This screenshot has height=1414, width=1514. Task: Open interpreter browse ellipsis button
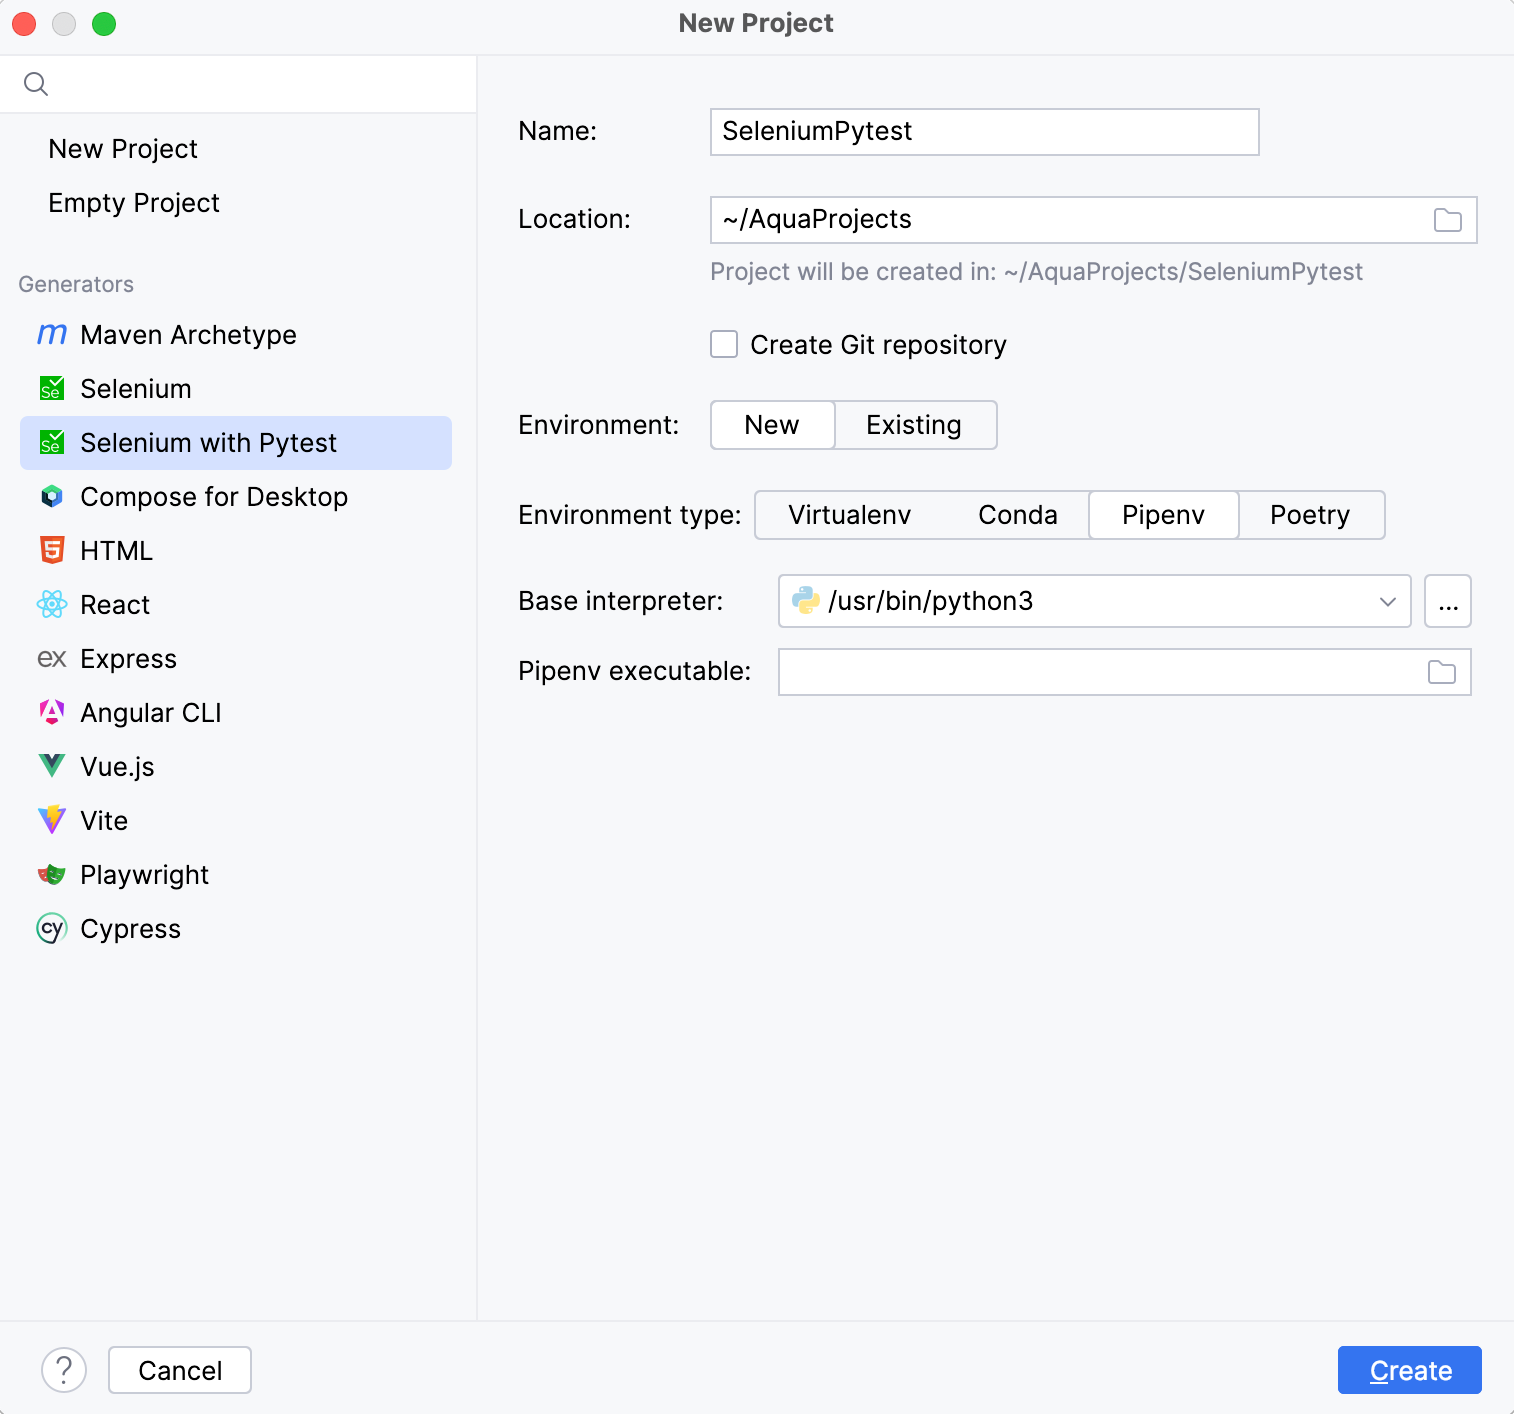click(x=1447, y=601)
